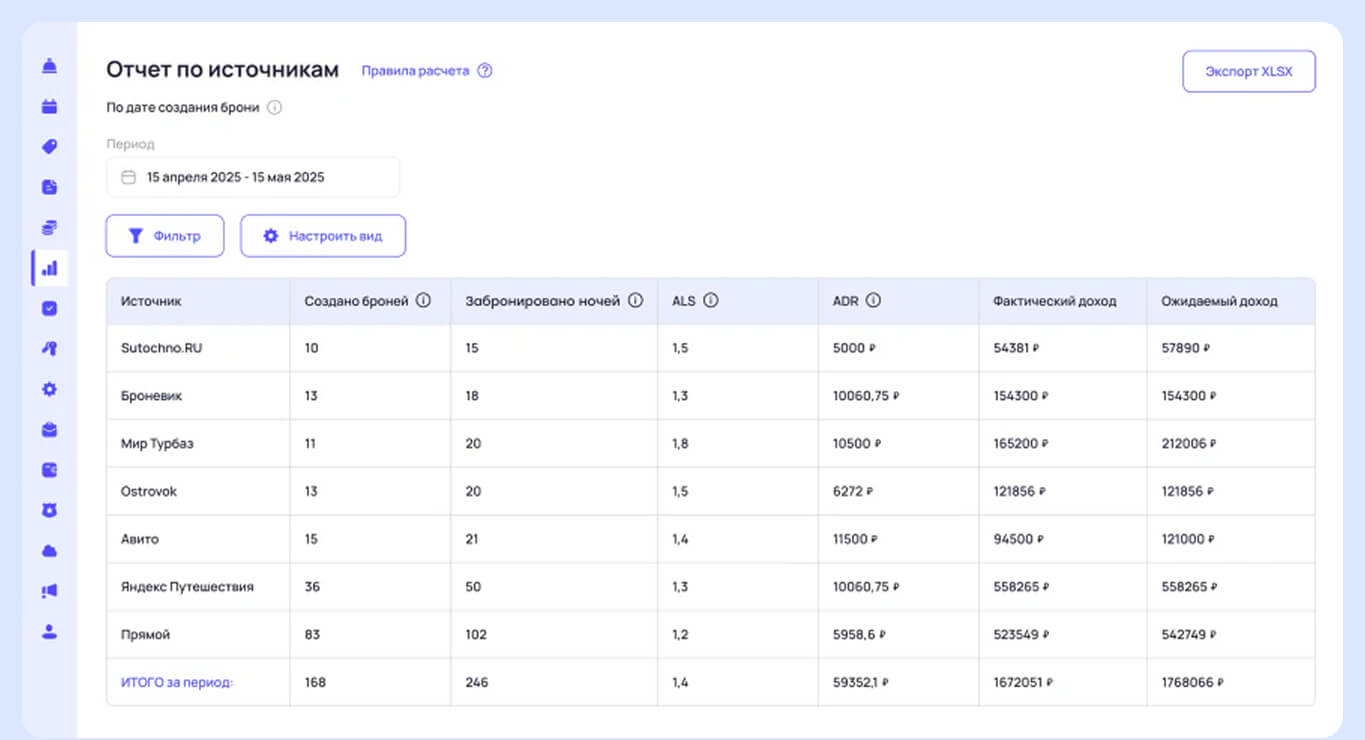Open the concierge bell sidebar icon
Image resolution: width=1365 pixels, height=740 pixels.
click(x=49, y=66)
